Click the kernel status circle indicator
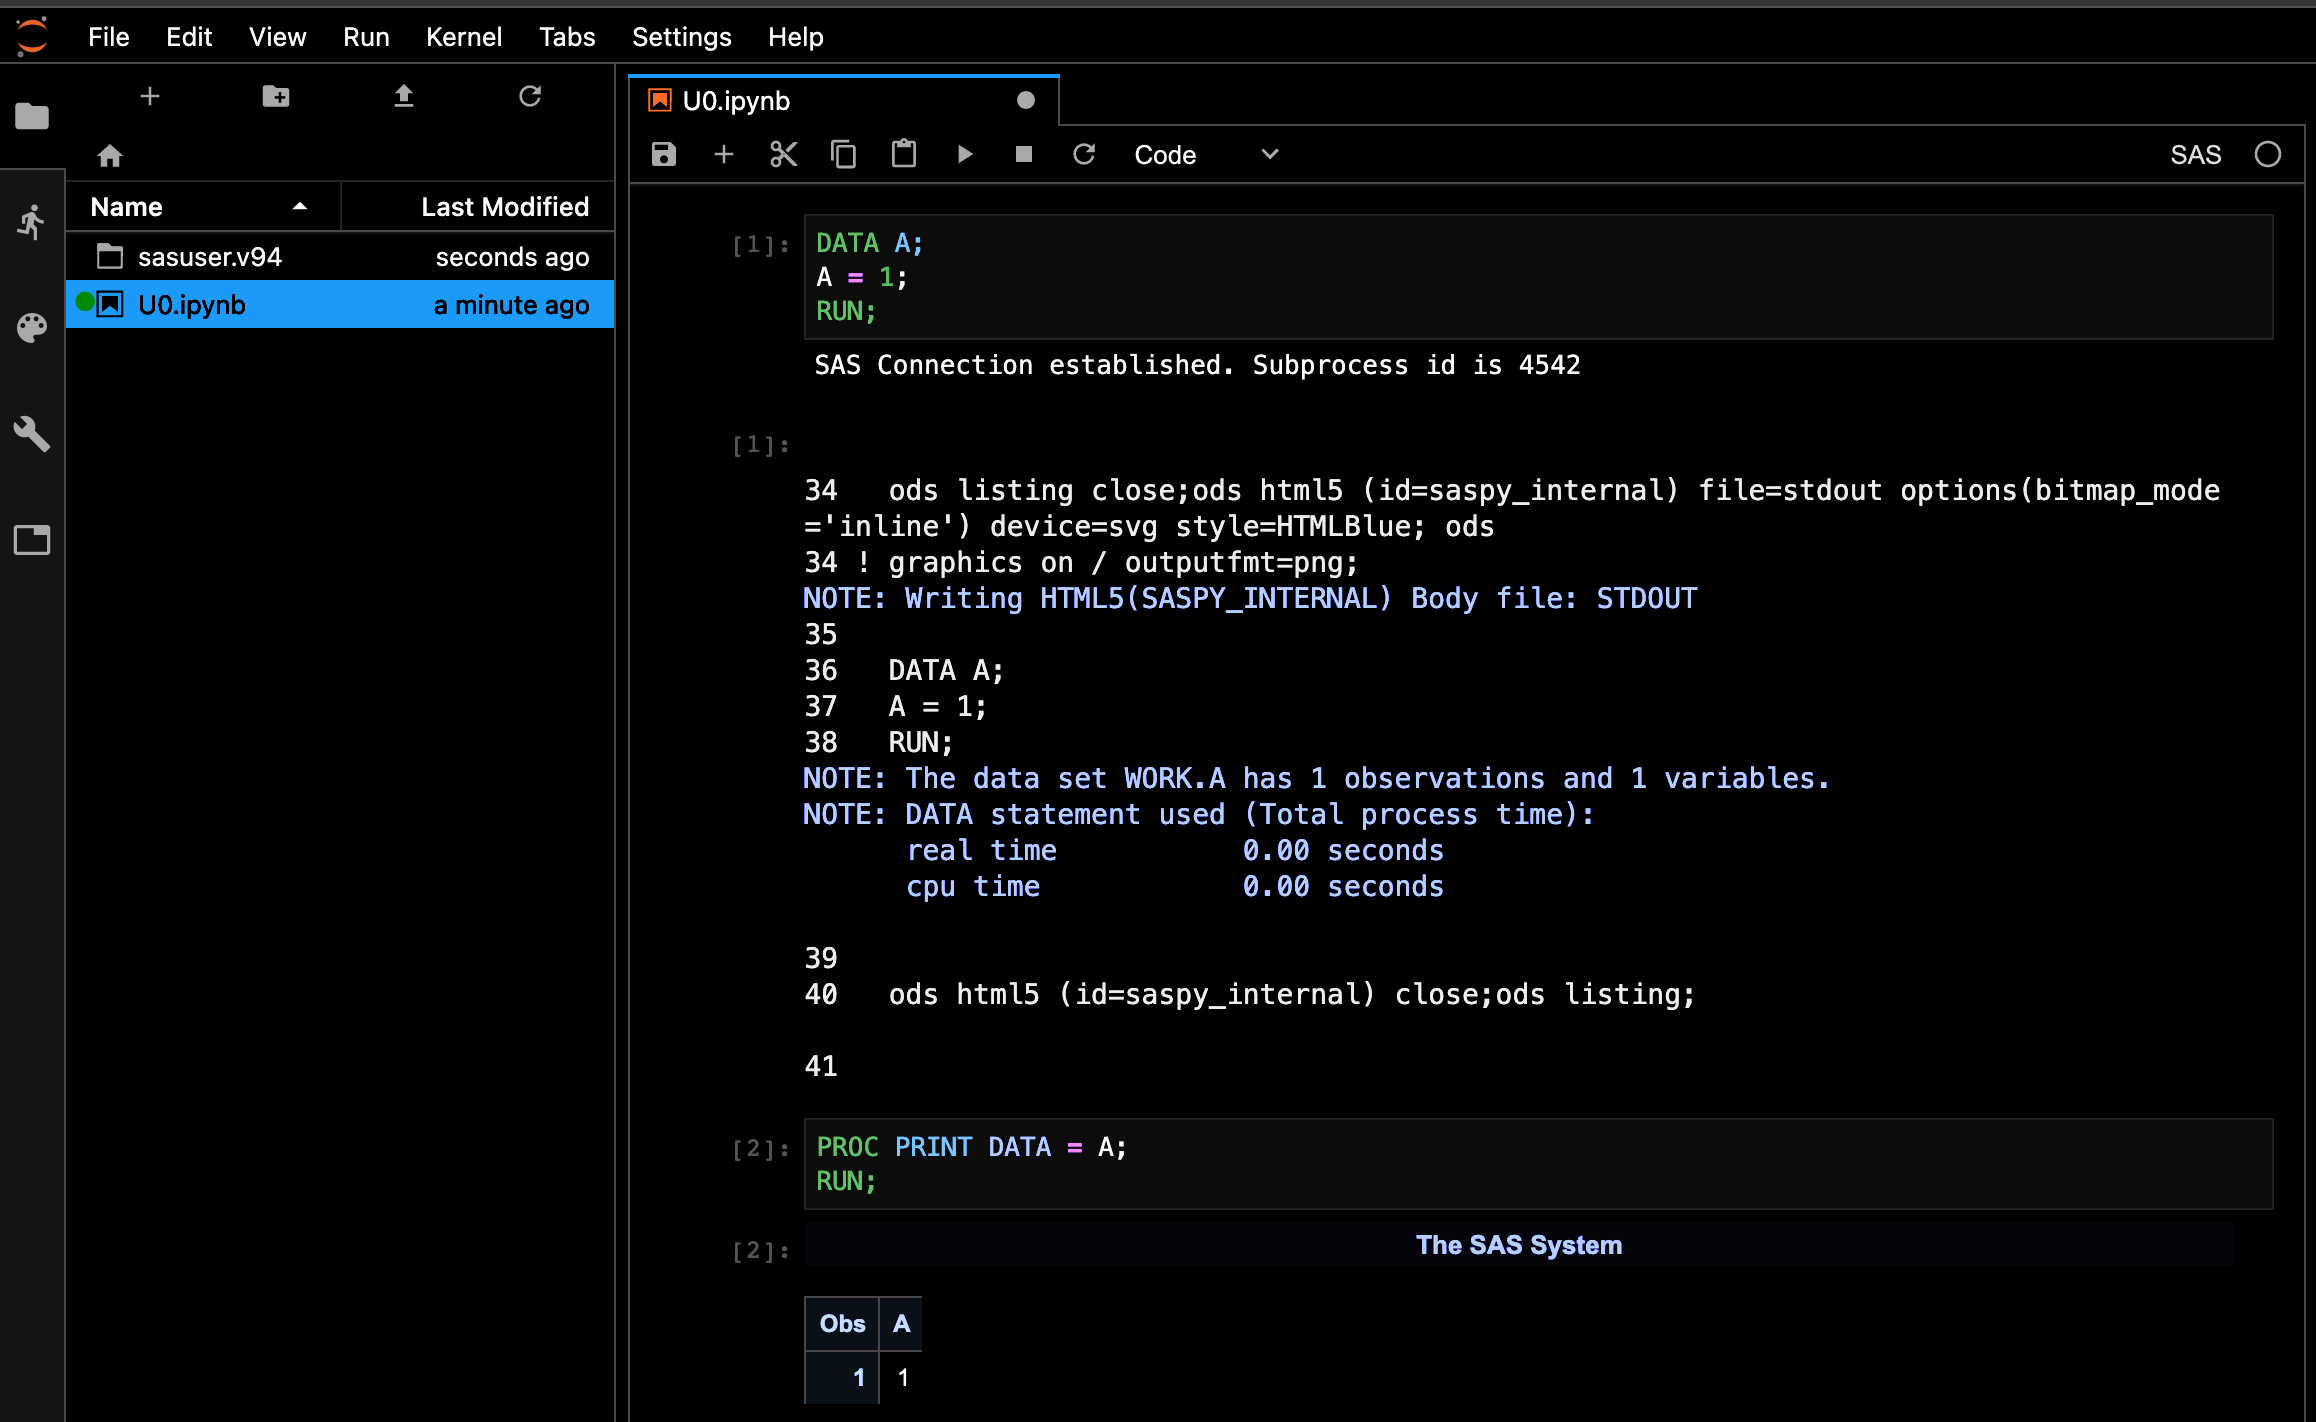Viewport: 2316px width, 1422px height. click(x=2267, y=155)
